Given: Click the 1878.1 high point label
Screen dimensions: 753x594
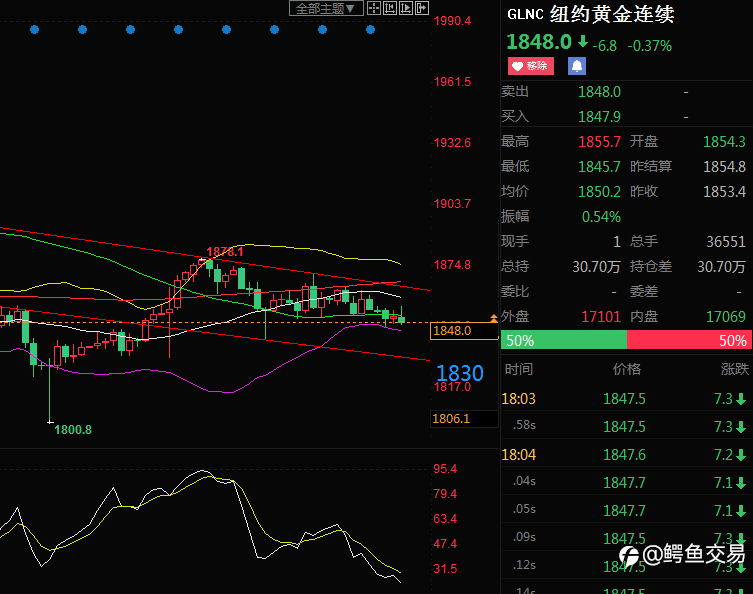Looking at the screenshot, I should [225, 252].
